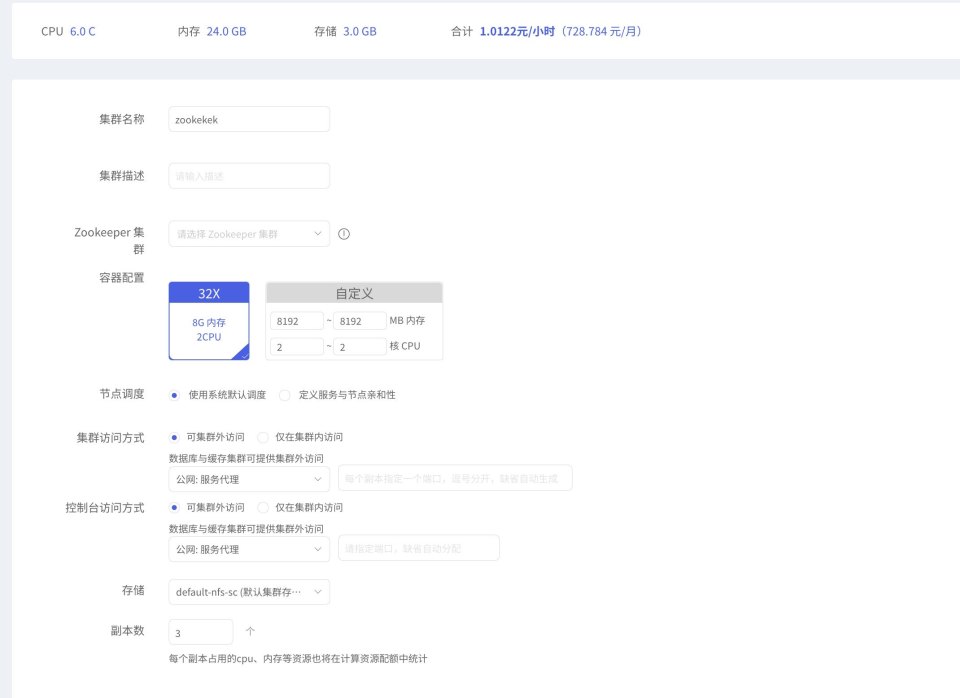Enable 定义服务与节点亲和性 scheduling option
The image size is (960, 698).
(x=285, y=395)
